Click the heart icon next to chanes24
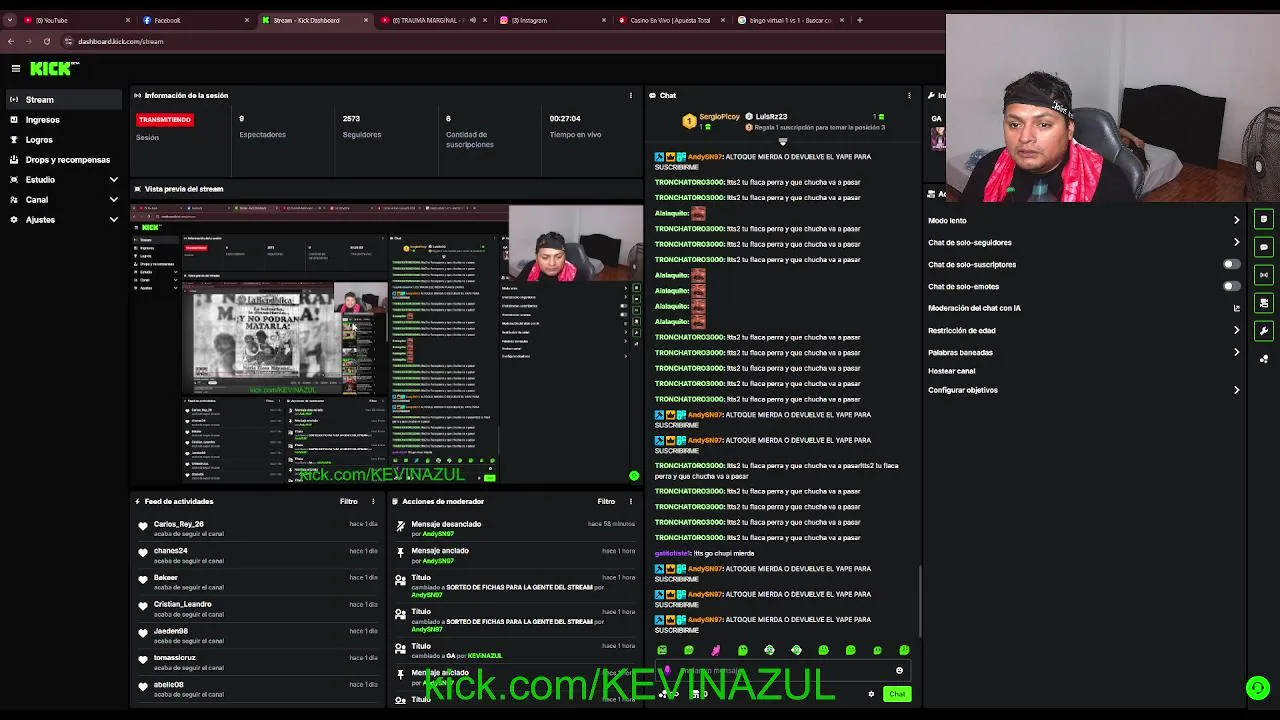 pos(143,553)
